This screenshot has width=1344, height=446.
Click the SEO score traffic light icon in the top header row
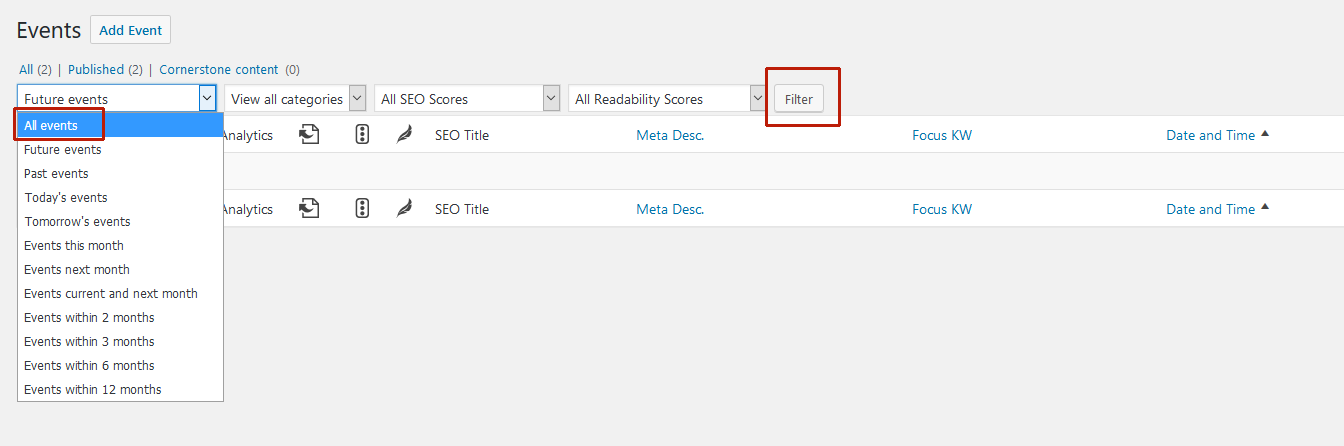point(362,135)
